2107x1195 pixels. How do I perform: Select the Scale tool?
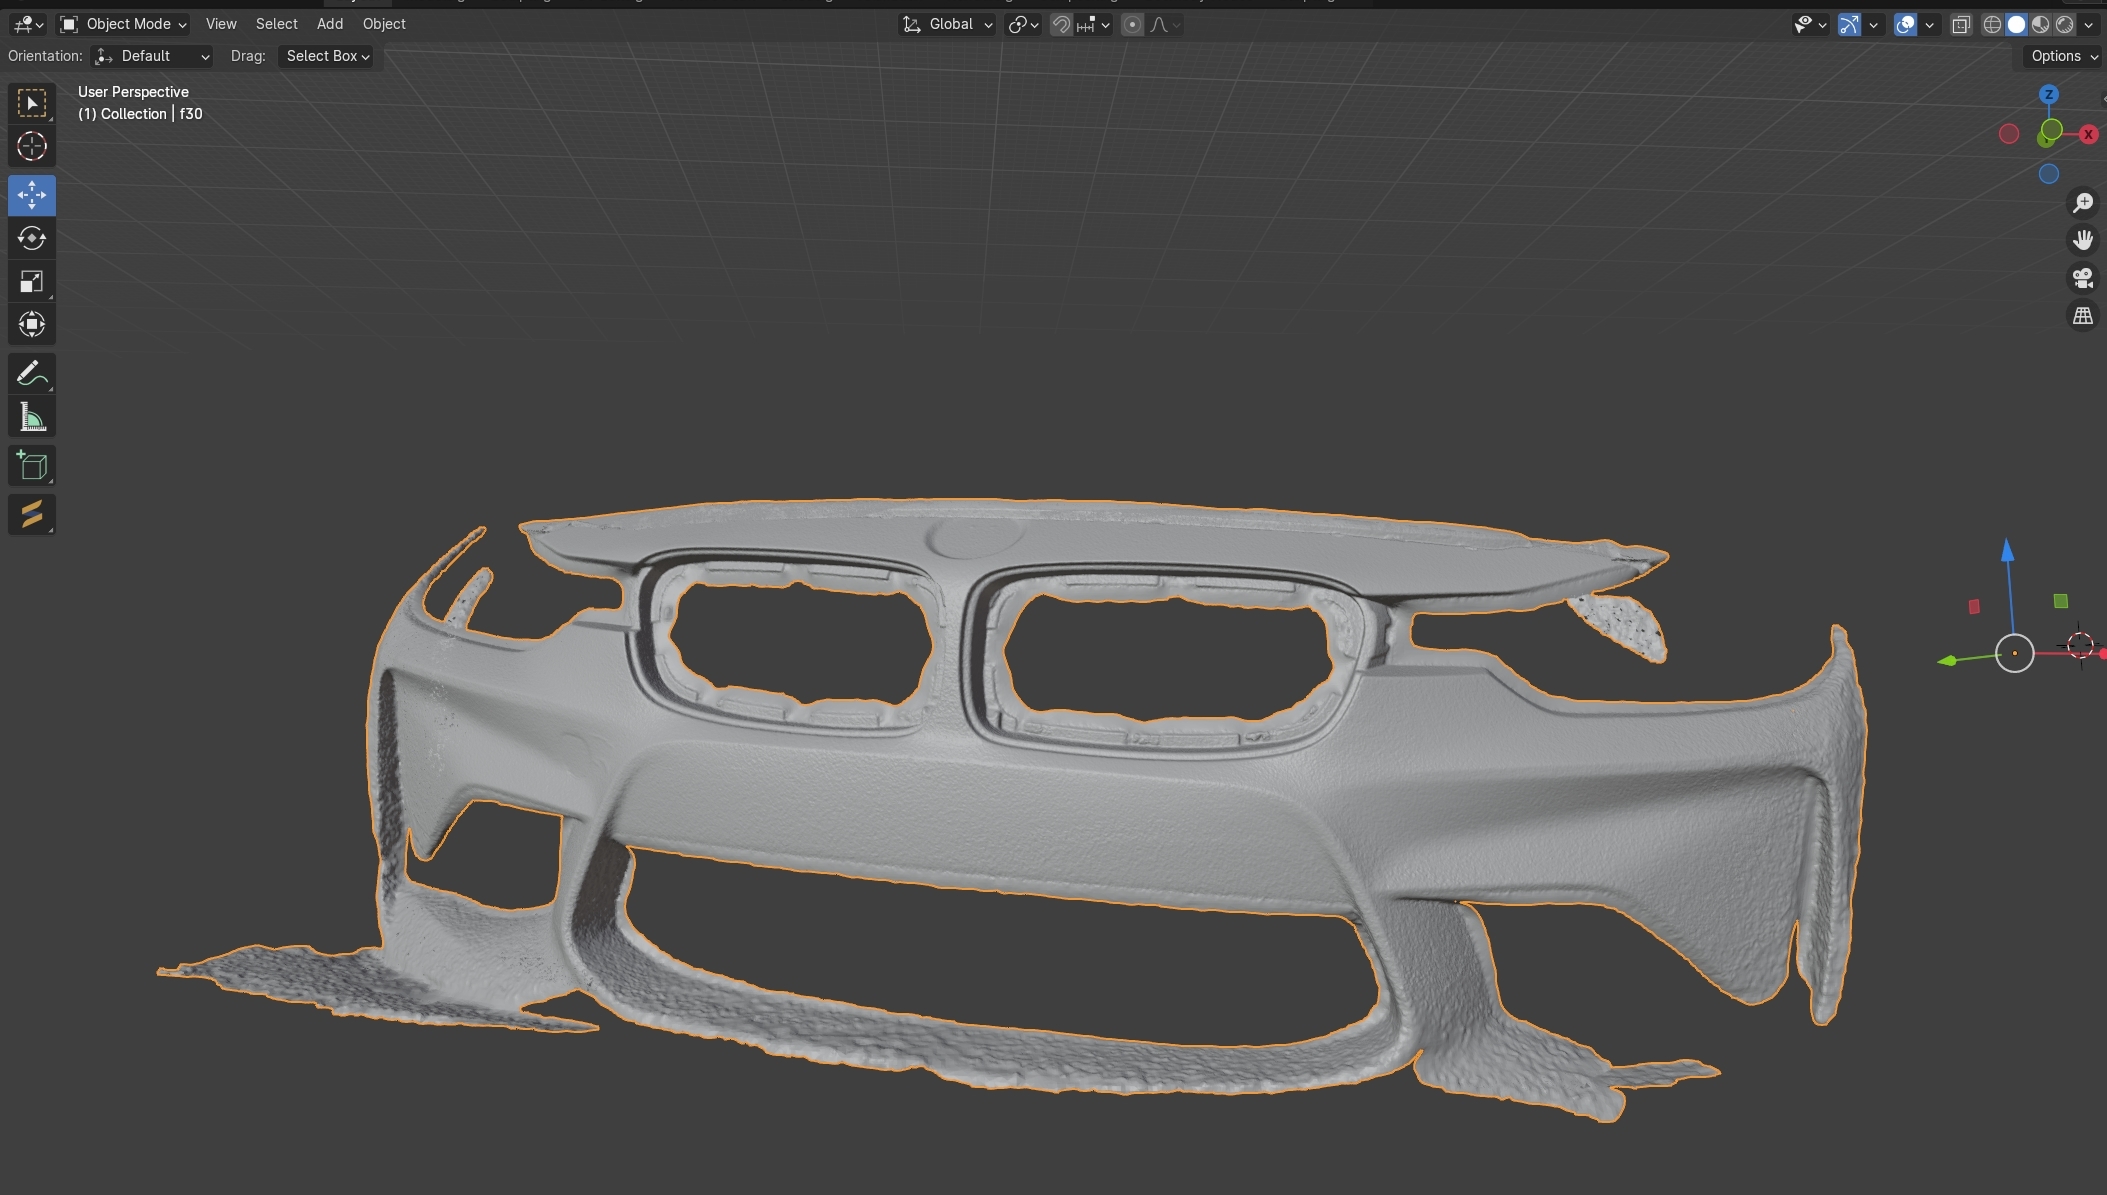click(x=32, y=281)
